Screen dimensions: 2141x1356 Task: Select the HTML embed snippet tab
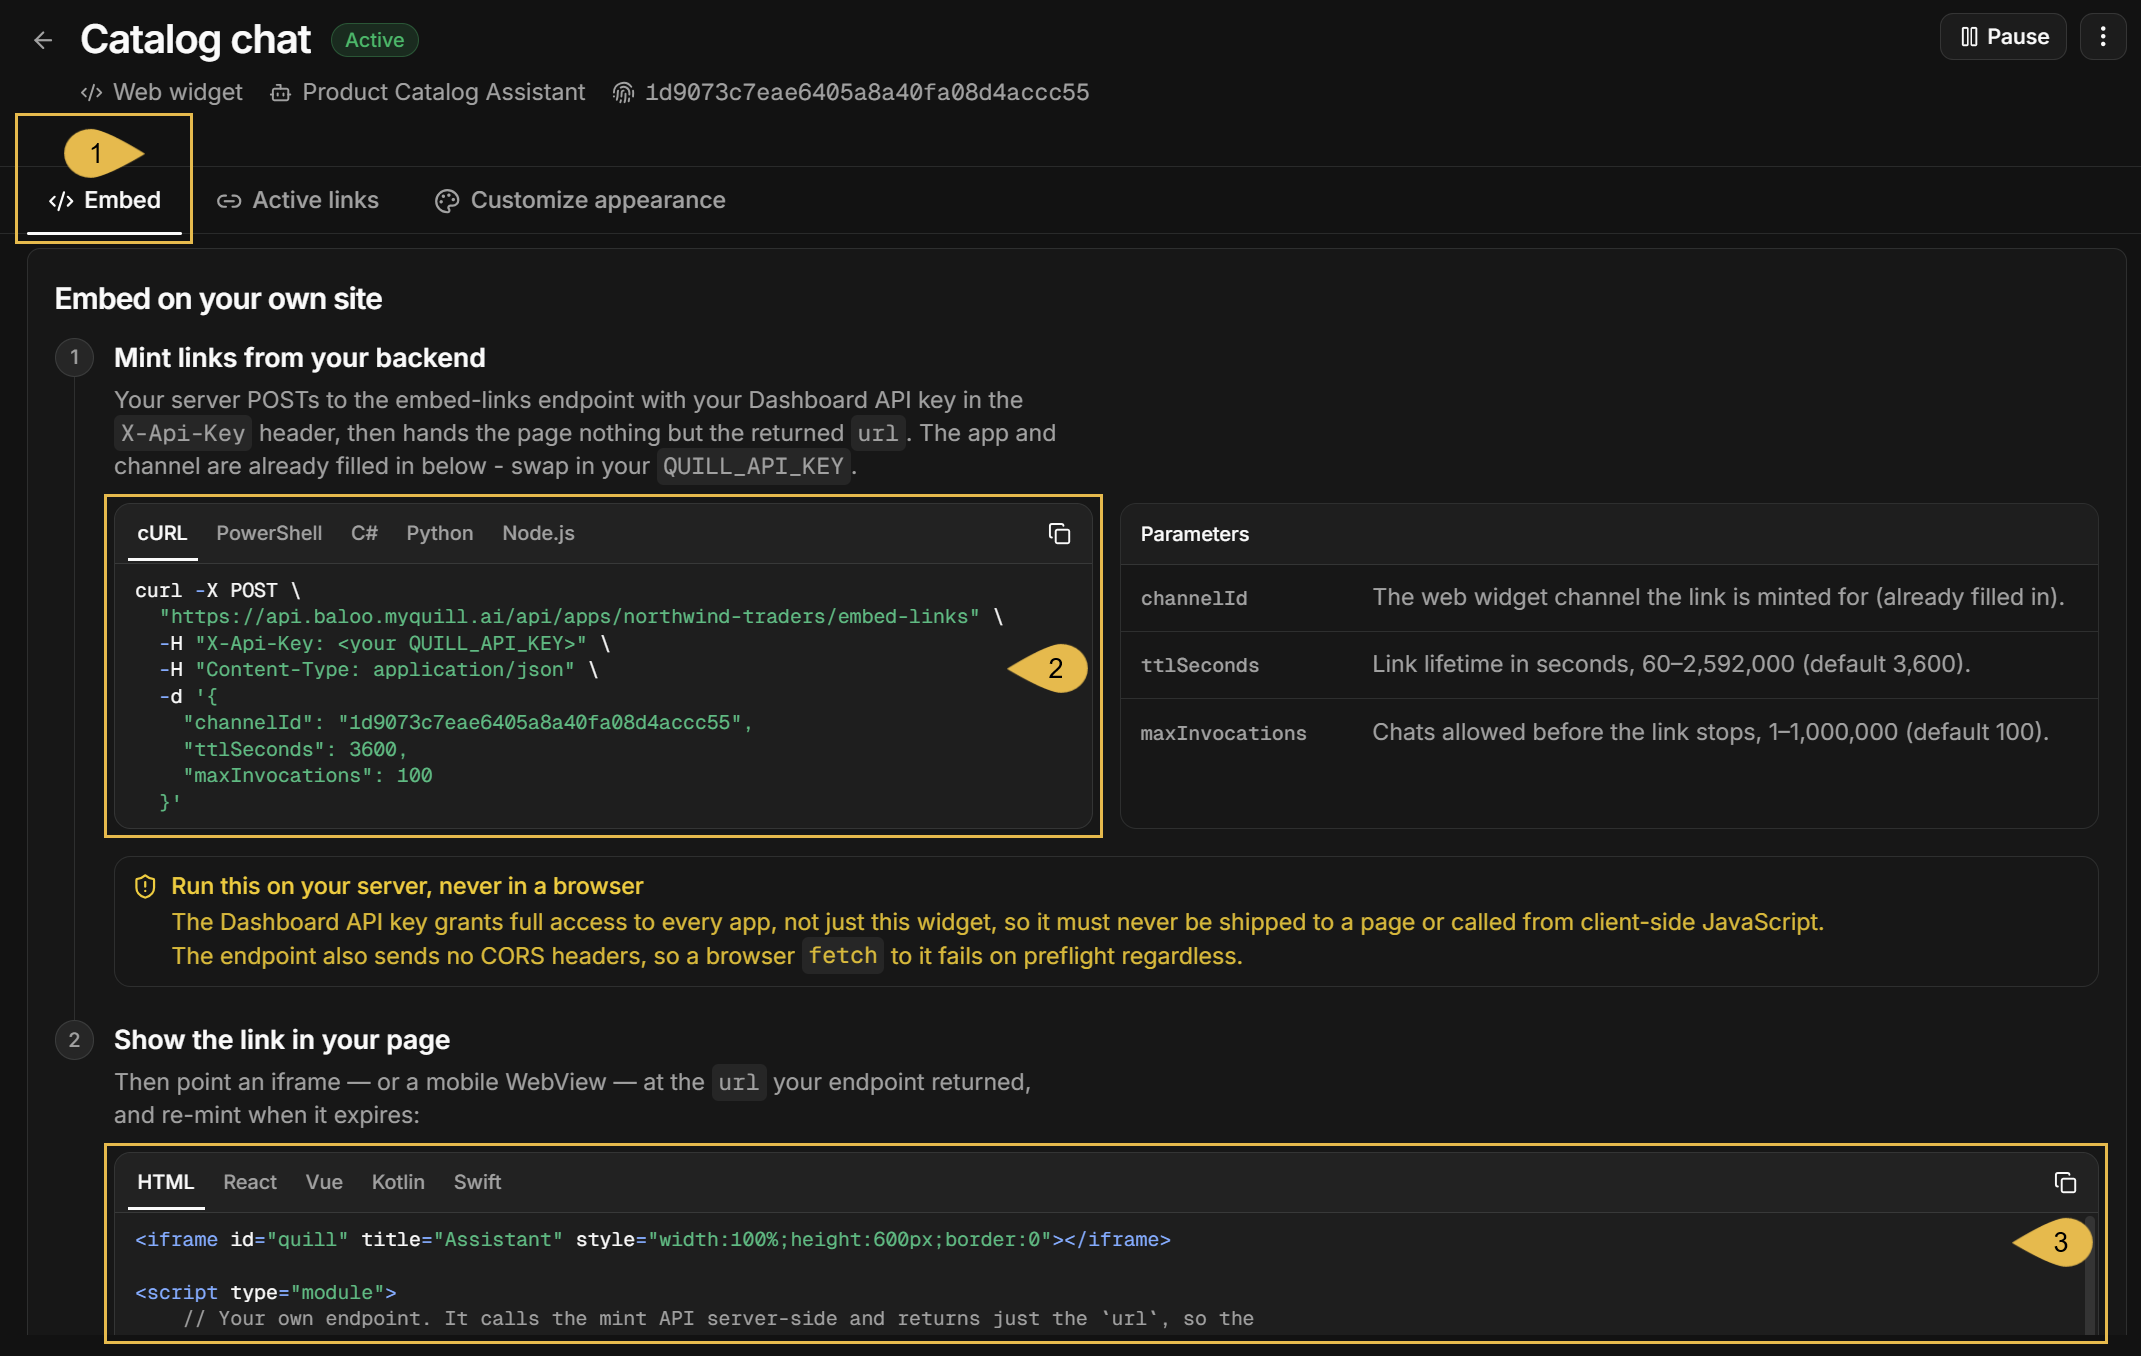[x=166, y=1182]
